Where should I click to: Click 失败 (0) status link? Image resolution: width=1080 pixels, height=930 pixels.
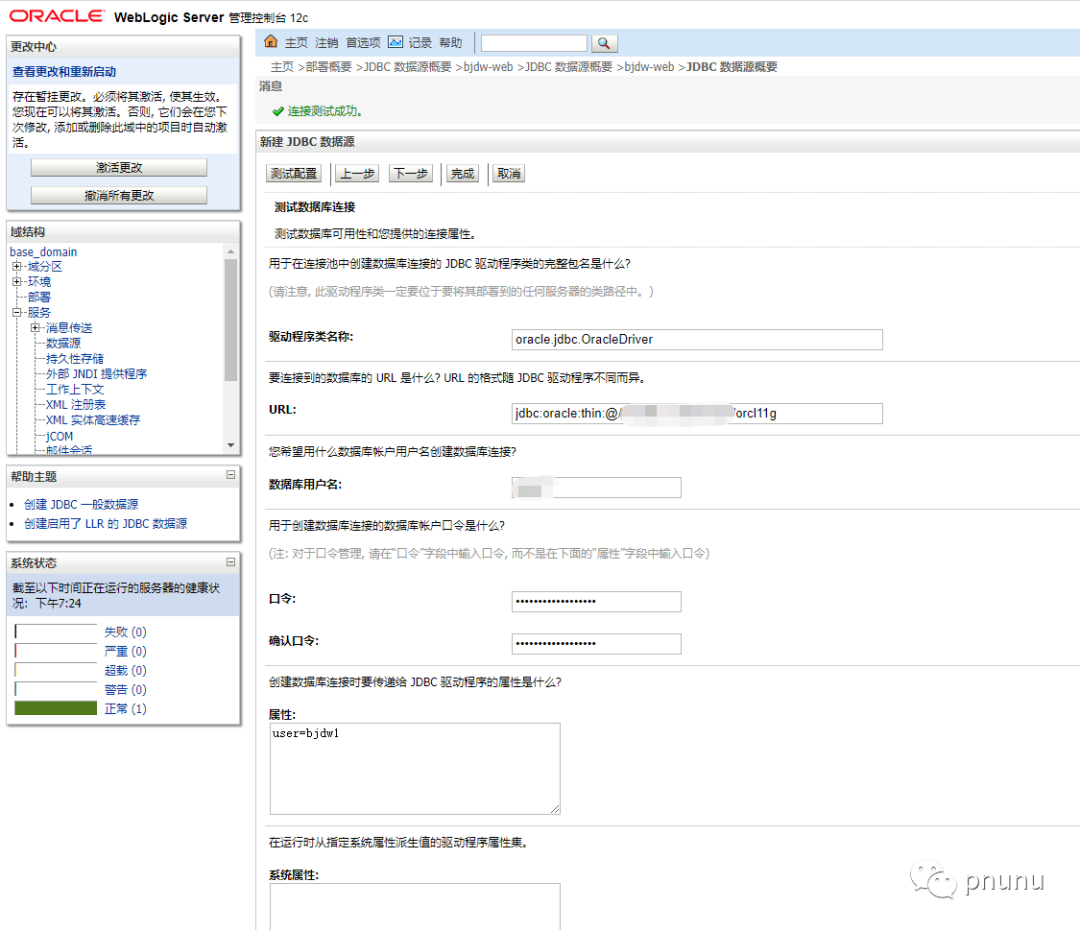click(x=125, y=632)
